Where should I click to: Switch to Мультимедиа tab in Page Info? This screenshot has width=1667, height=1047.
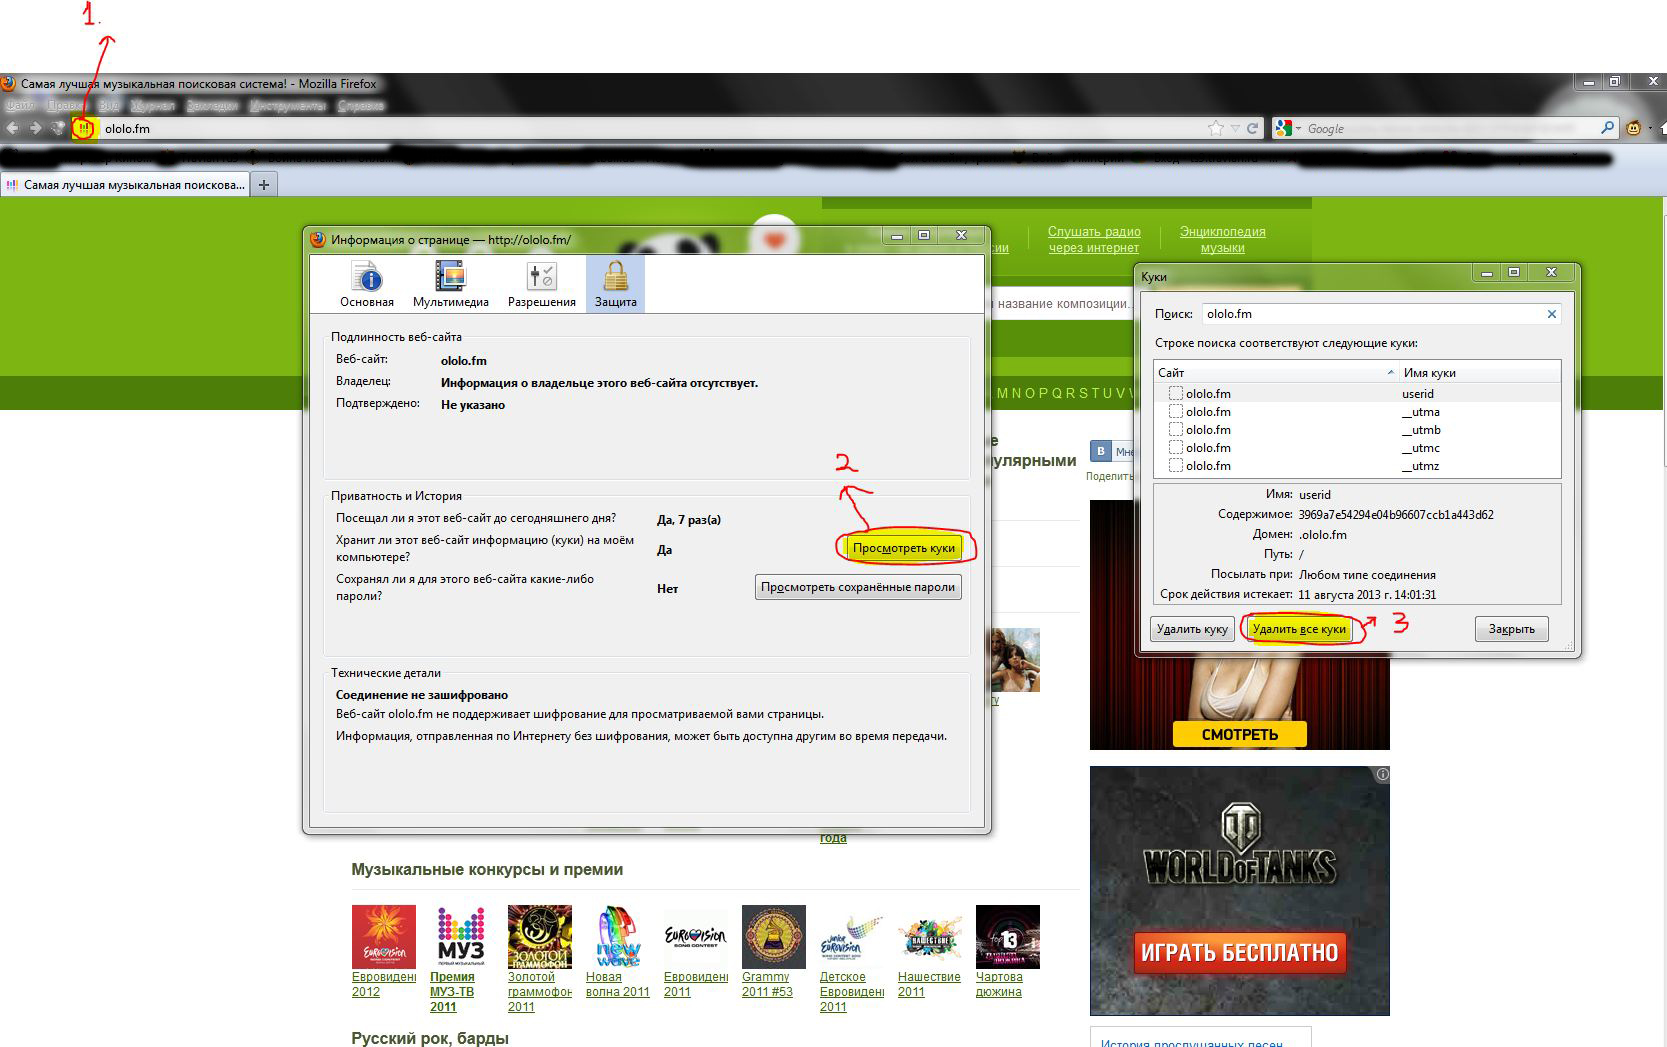click(x=451, y=283)
